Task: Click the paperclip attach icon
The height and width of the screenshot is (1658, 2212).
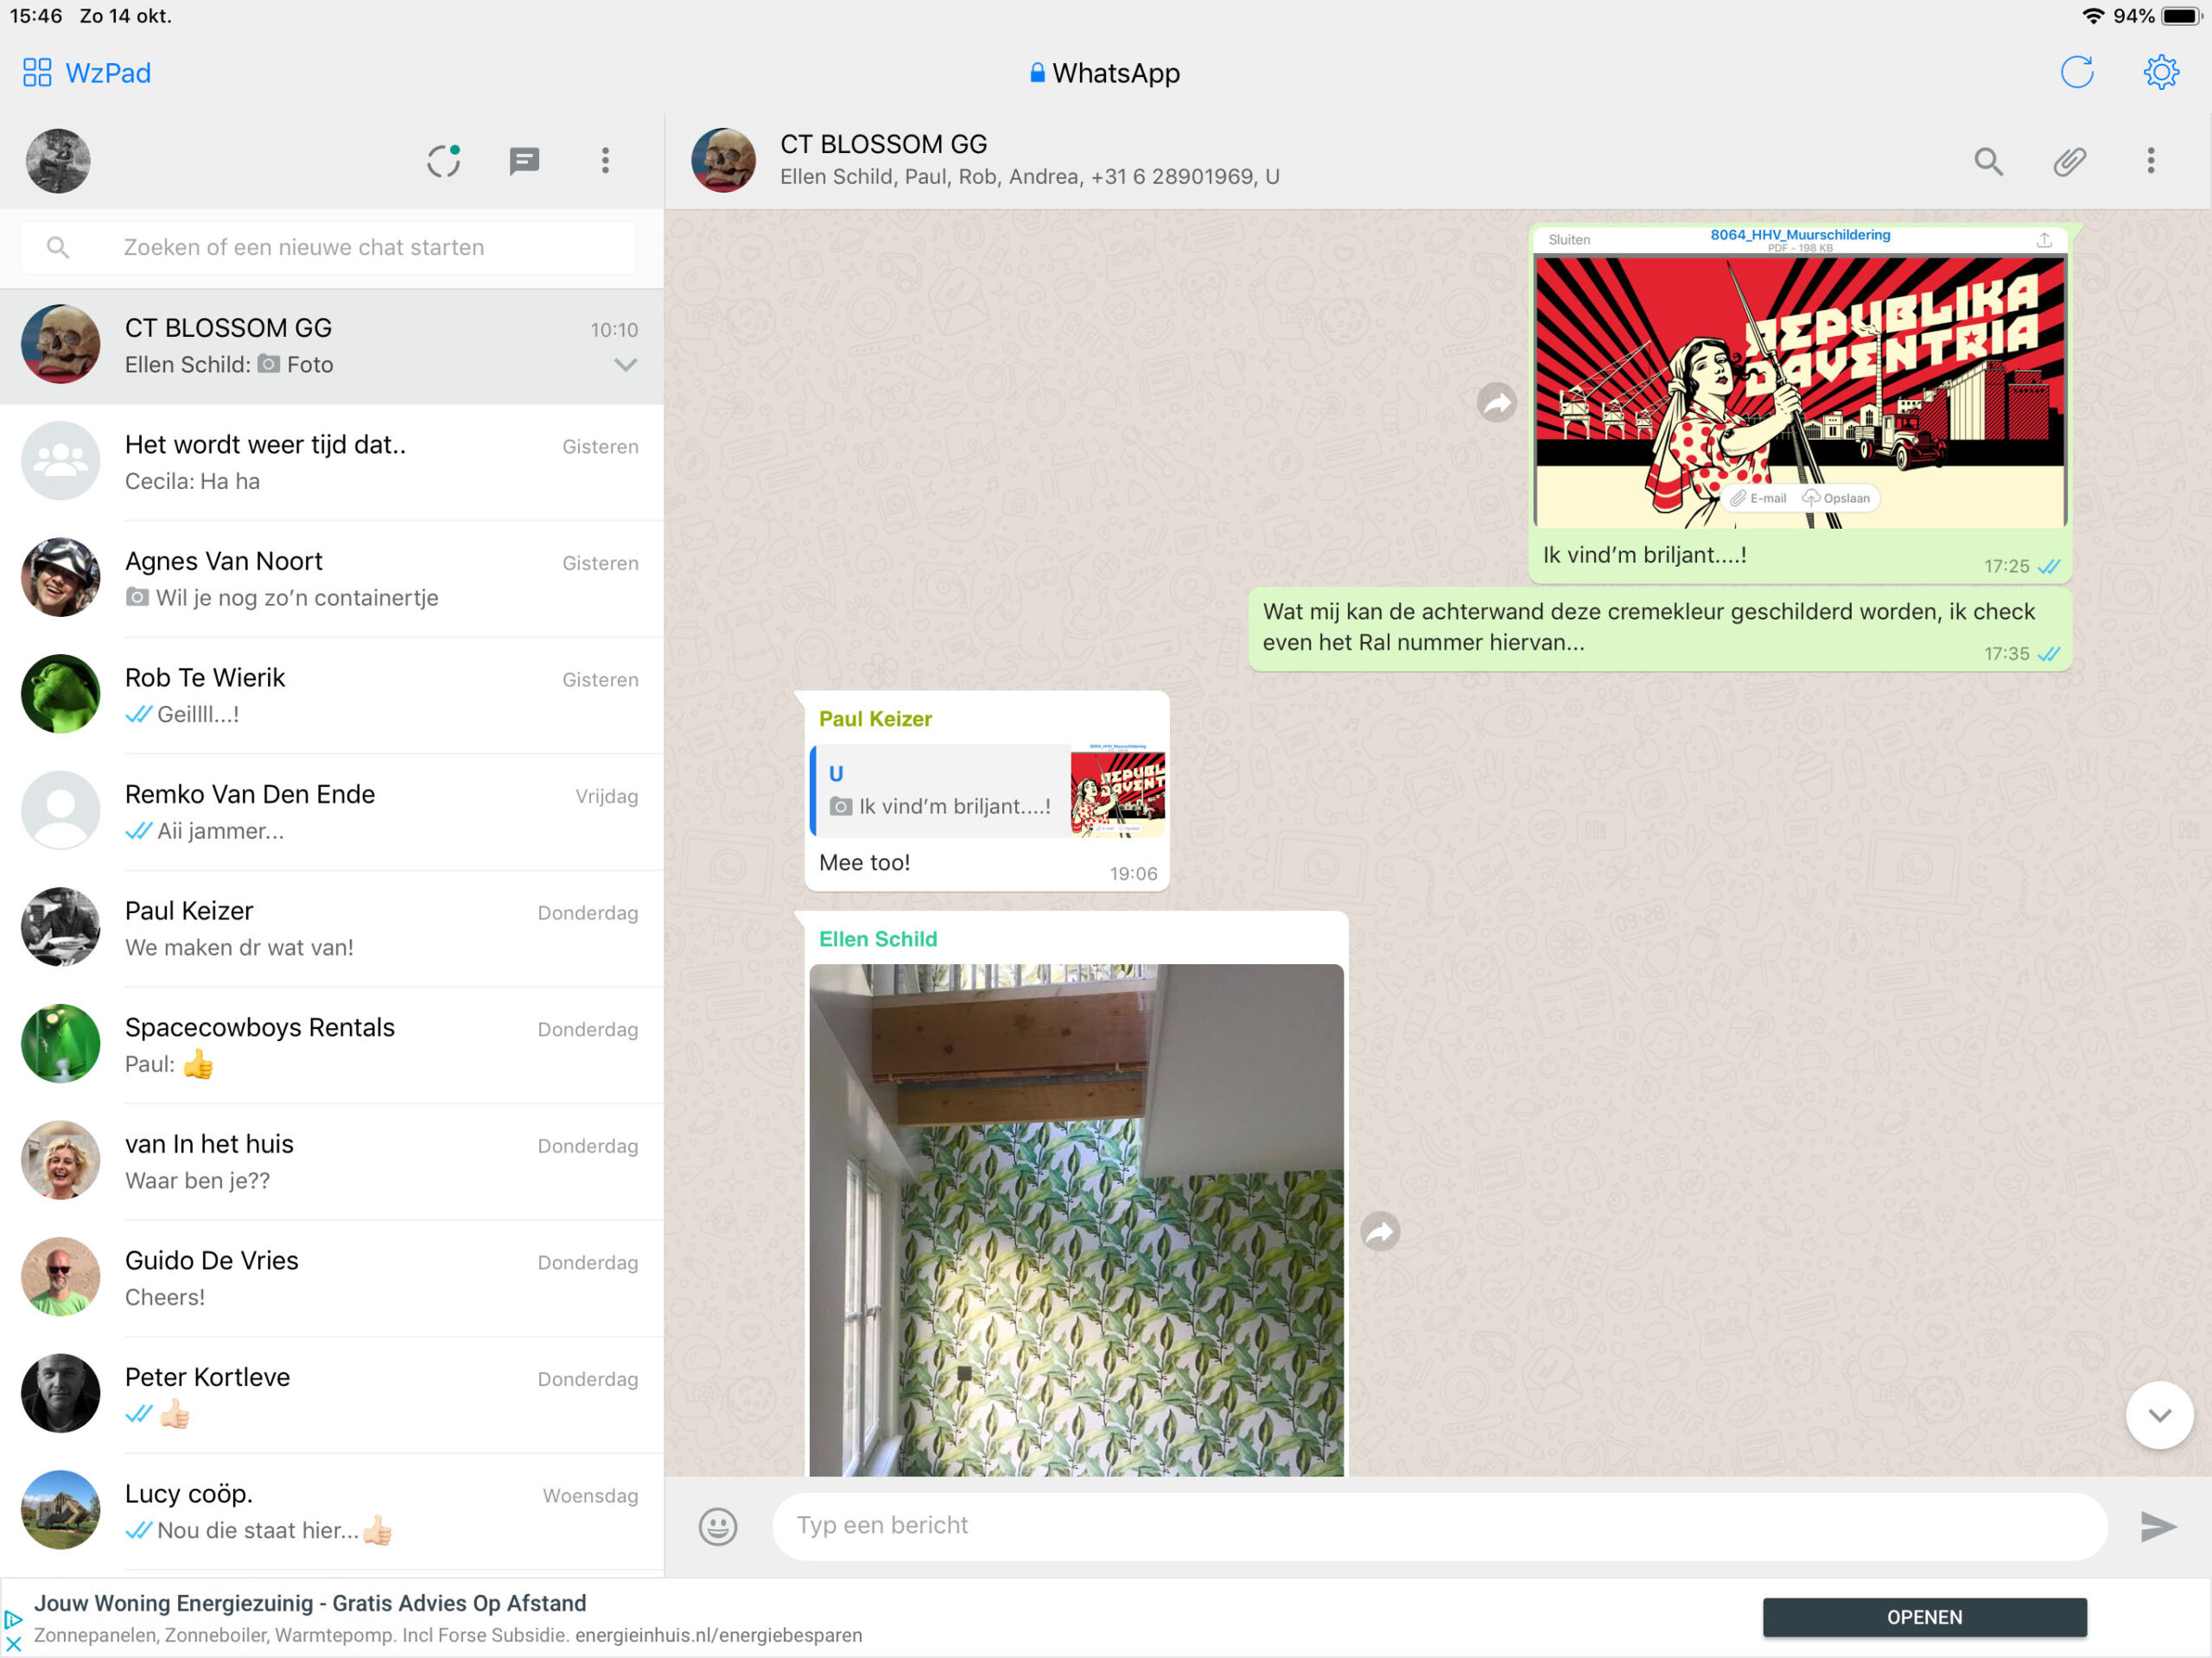Action: (2069, 161)
